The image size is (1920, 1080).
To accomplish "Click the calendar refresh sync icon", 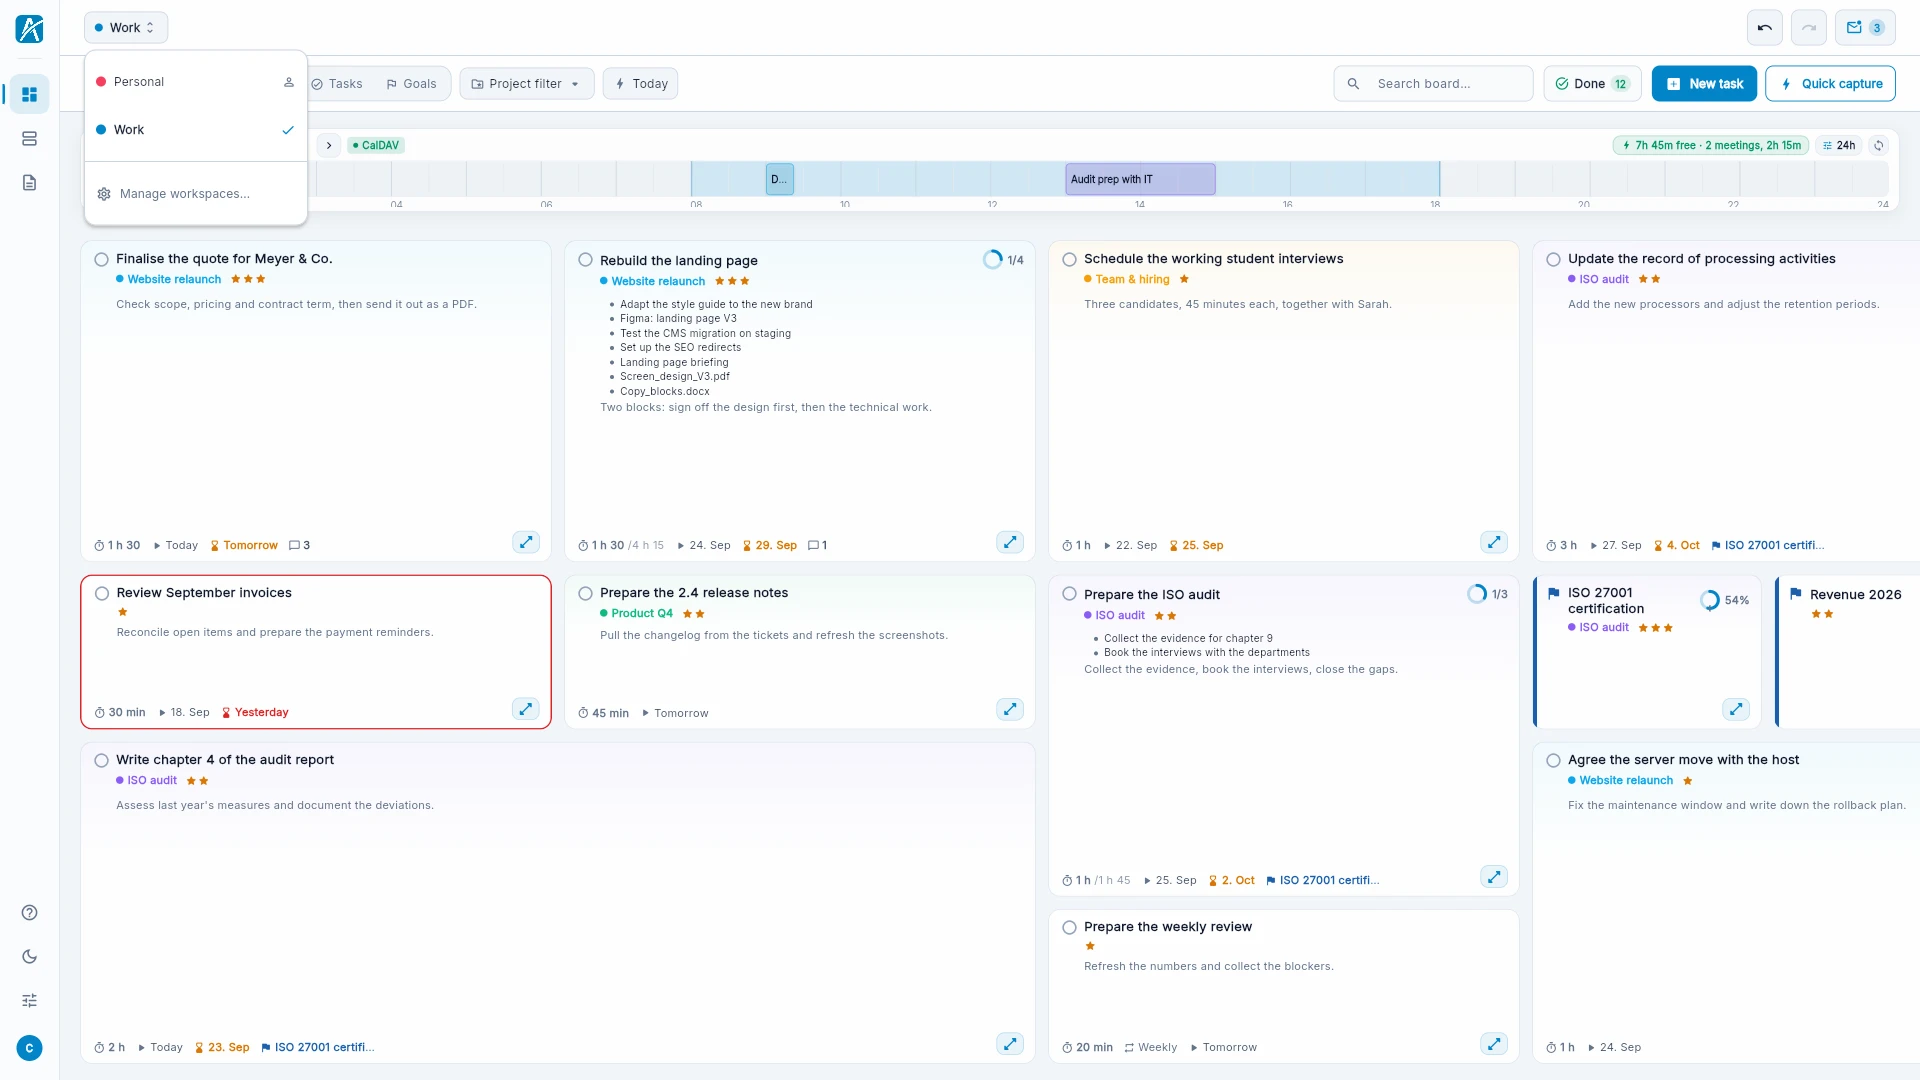I will [x=1878, y=145].
